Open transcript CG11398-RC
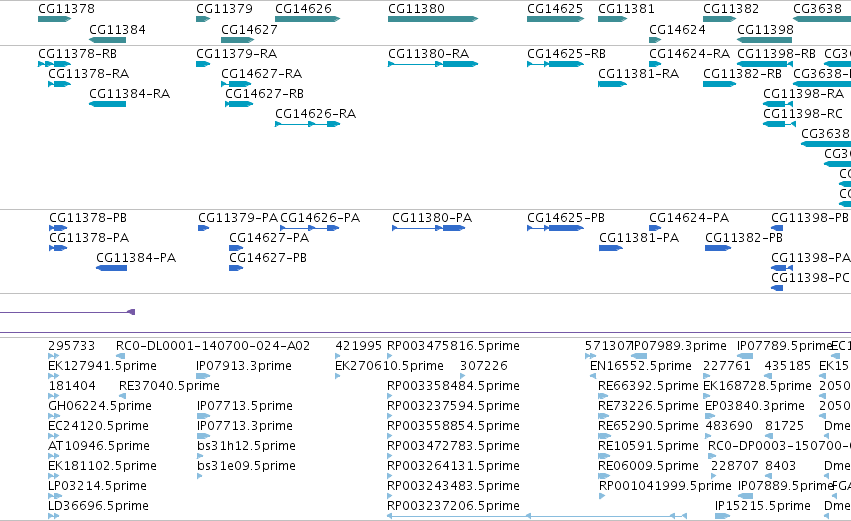 (803, 114)
